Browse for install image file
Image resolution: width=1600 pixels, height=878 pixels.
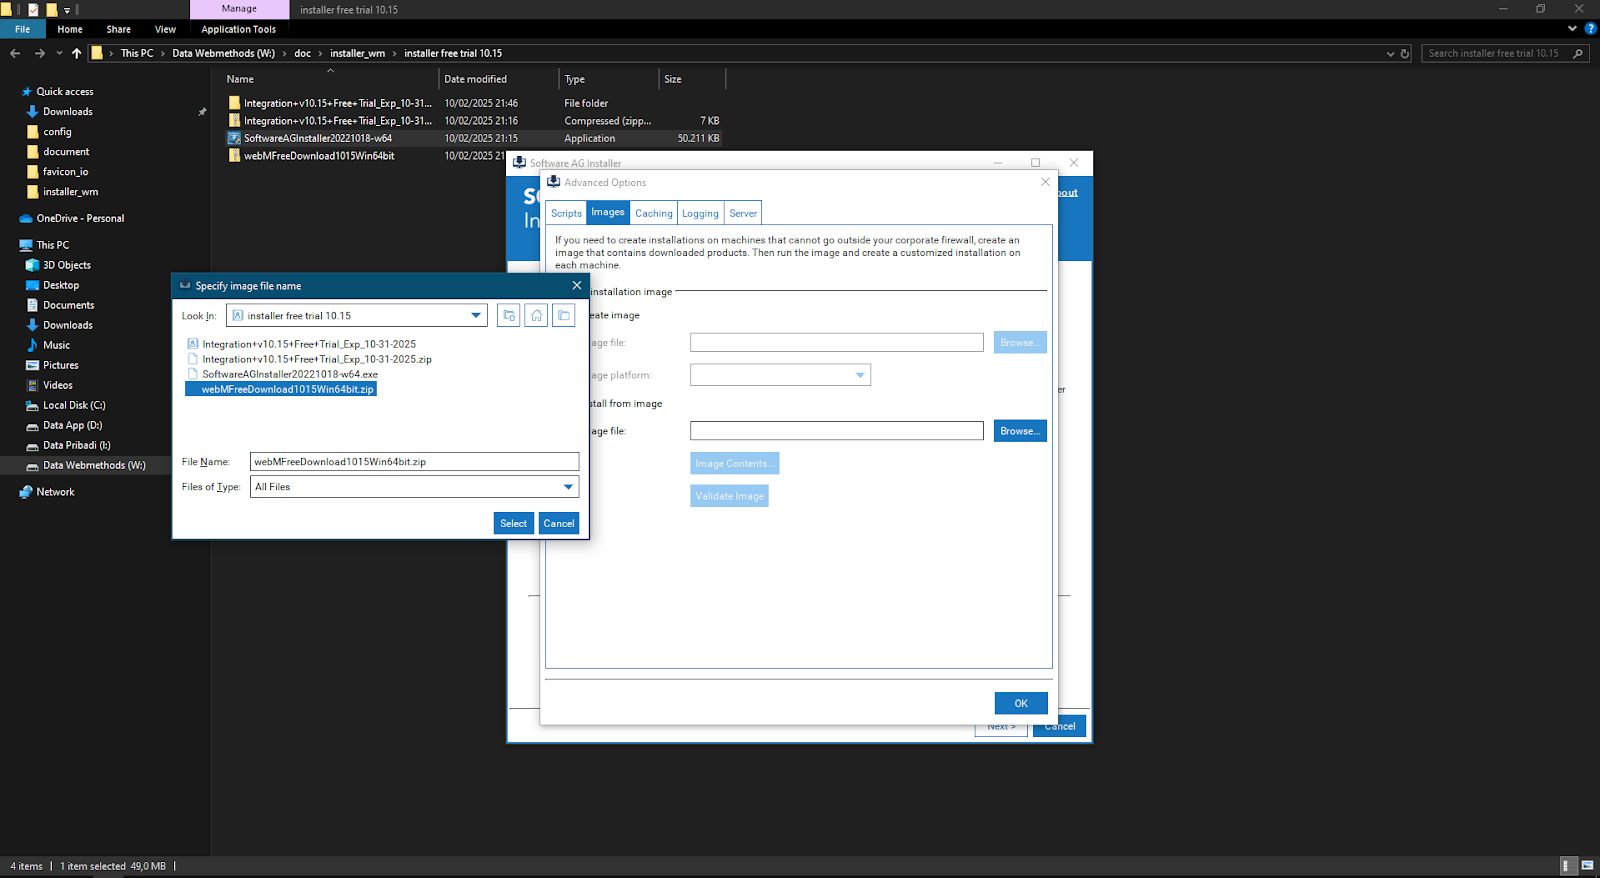click(x=1020, y=431)
